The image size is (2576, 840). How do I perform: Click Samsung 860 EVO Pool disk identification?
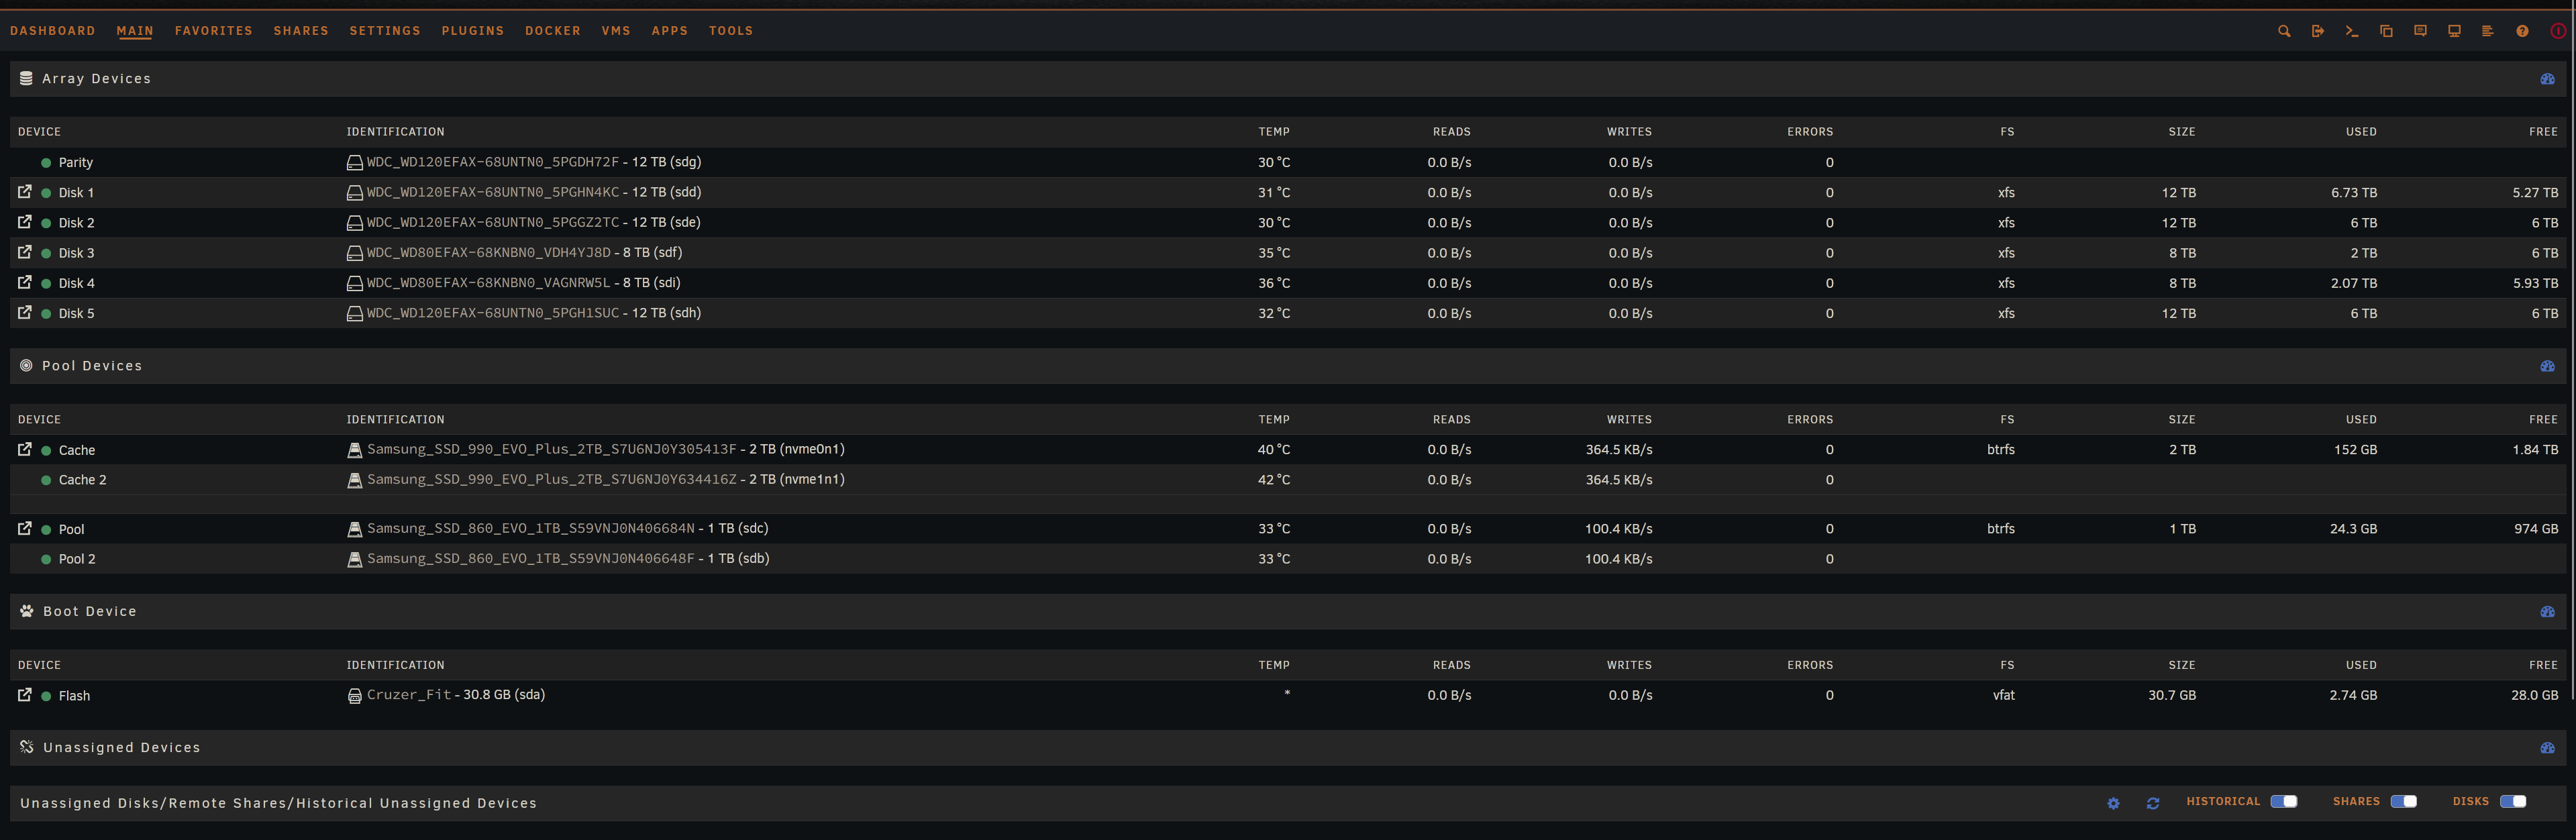[530, 529]
